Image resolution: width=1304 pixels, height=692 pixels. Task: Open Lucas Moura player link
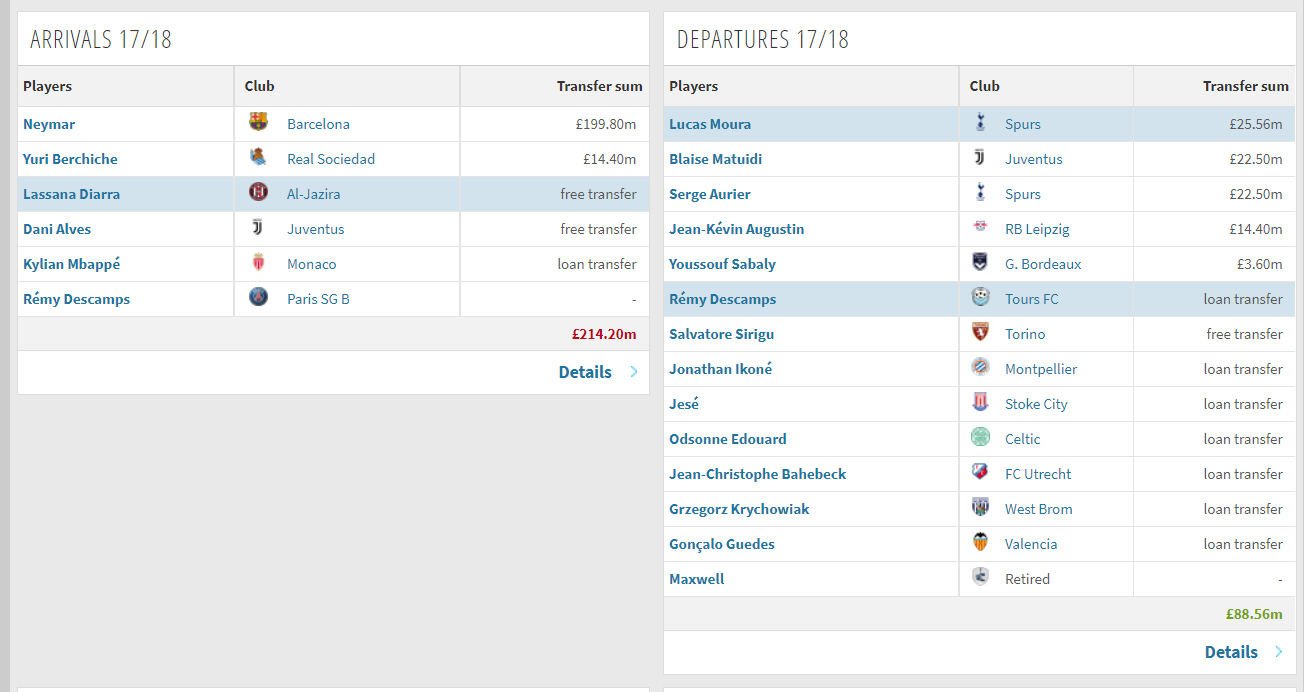click(x=710, y=124)
